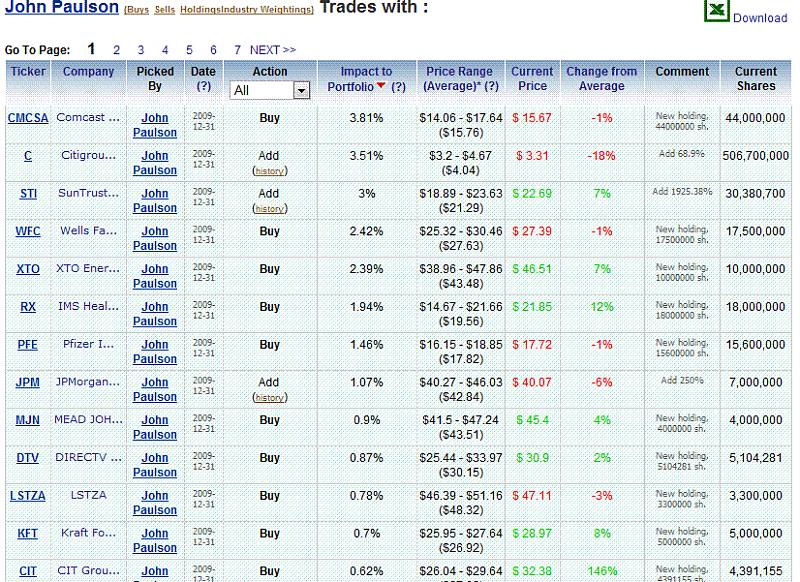Image resolution: width=800 pixels, height=582 pixels.
Task: Click the 30,380,700 current shares value
Action: click(x=756, y=193)
